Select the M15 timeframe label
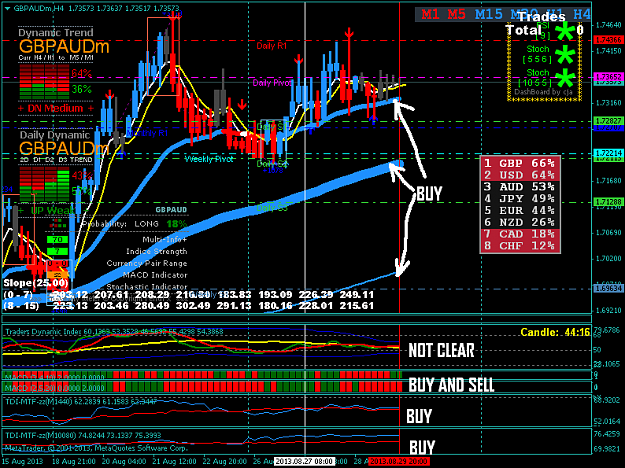The width and height of the screenshot is (625, 468). click(x=489, y=14)
